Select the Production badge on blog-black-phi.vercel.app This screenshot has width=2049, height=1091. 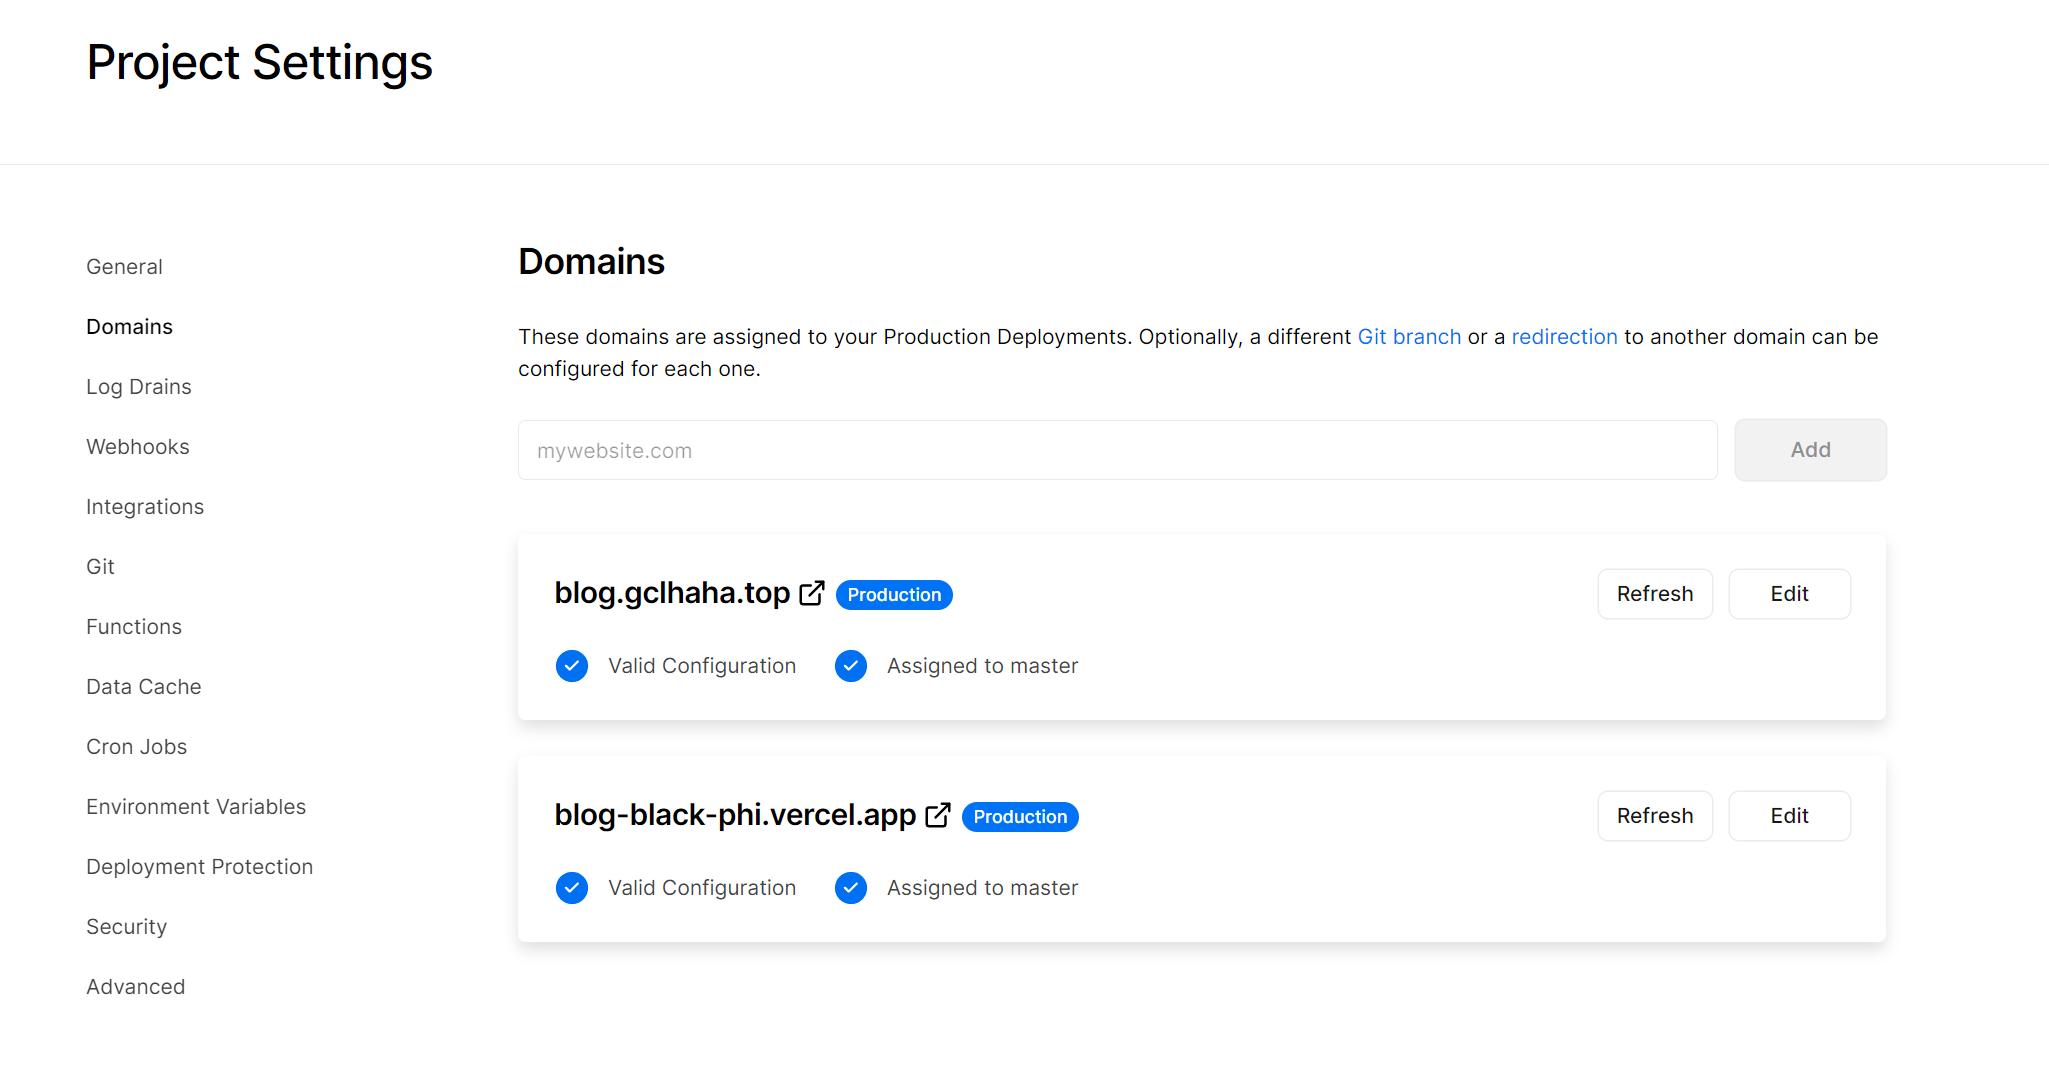[1019, 816]
